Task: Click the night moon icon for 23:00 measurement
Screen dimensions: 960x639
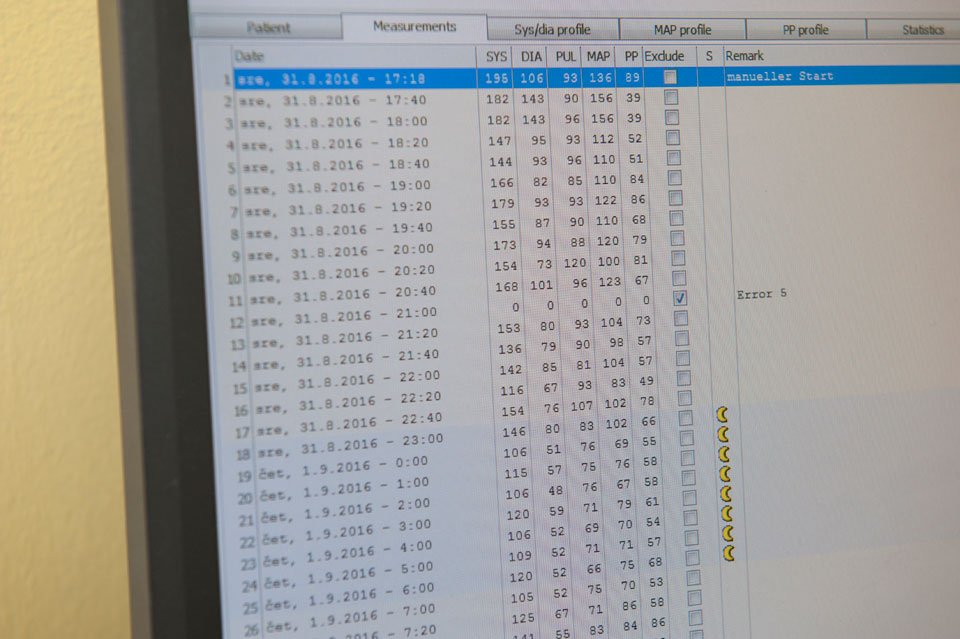Action: point(722,434)
